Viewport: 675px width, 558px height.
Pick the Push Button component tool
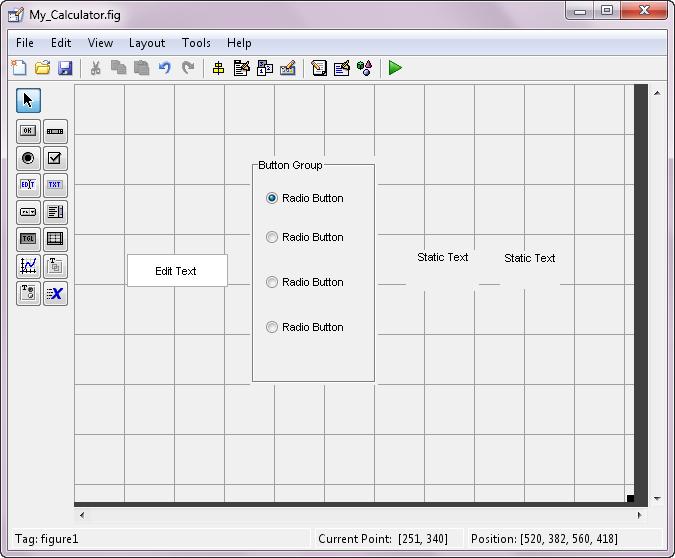[x=28, y=131]
